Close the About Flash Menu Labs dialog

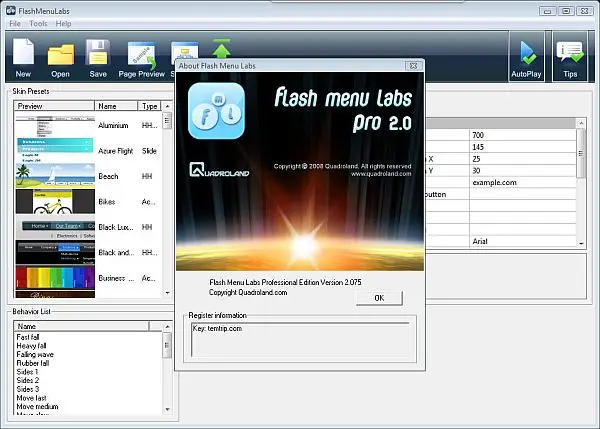[x=413, y=66]
